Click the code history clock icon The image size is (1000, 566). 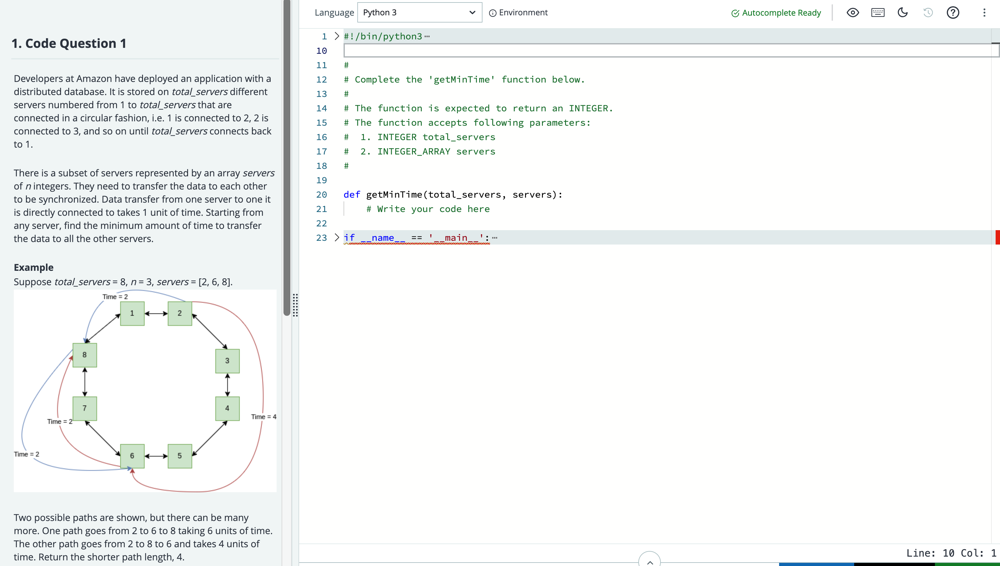[x=927, y=13]
